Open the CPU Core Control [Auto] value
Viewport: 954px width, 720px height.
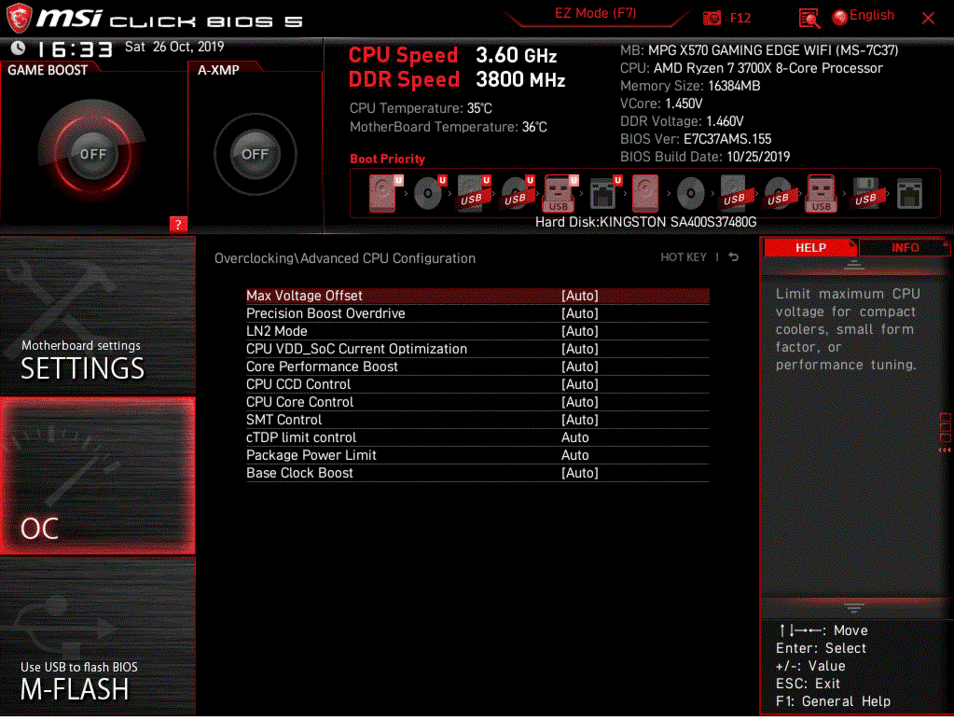(x=580, y=402)
